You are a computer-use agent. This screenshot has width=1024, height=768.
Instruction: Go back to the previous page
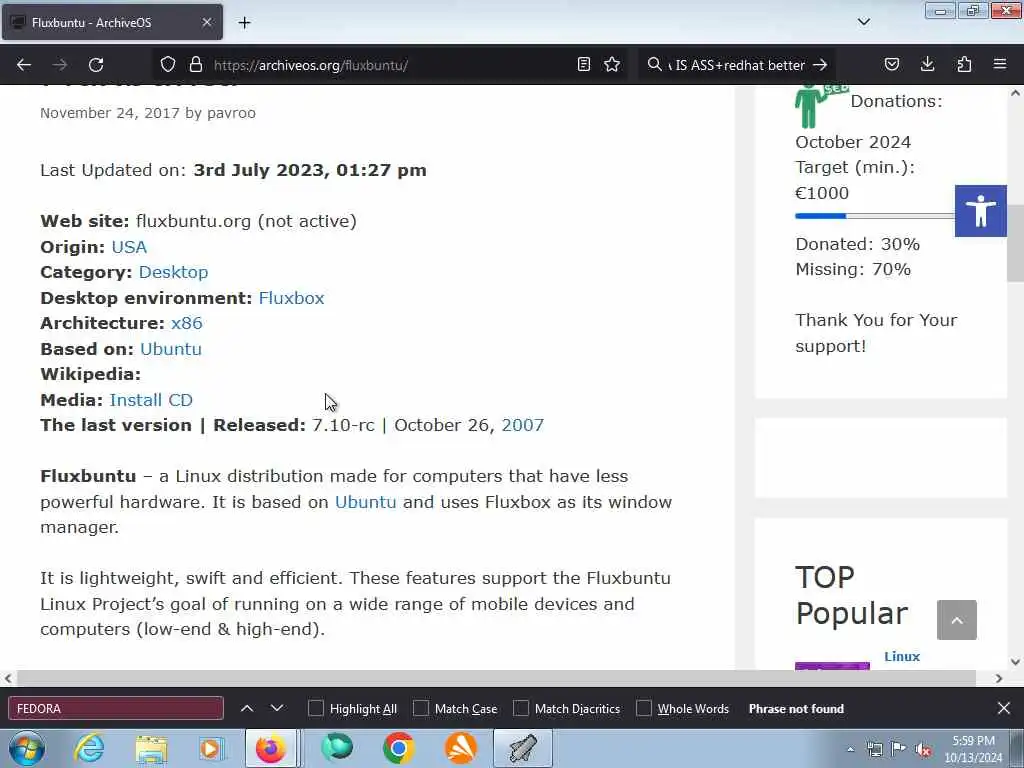(24, 65)
